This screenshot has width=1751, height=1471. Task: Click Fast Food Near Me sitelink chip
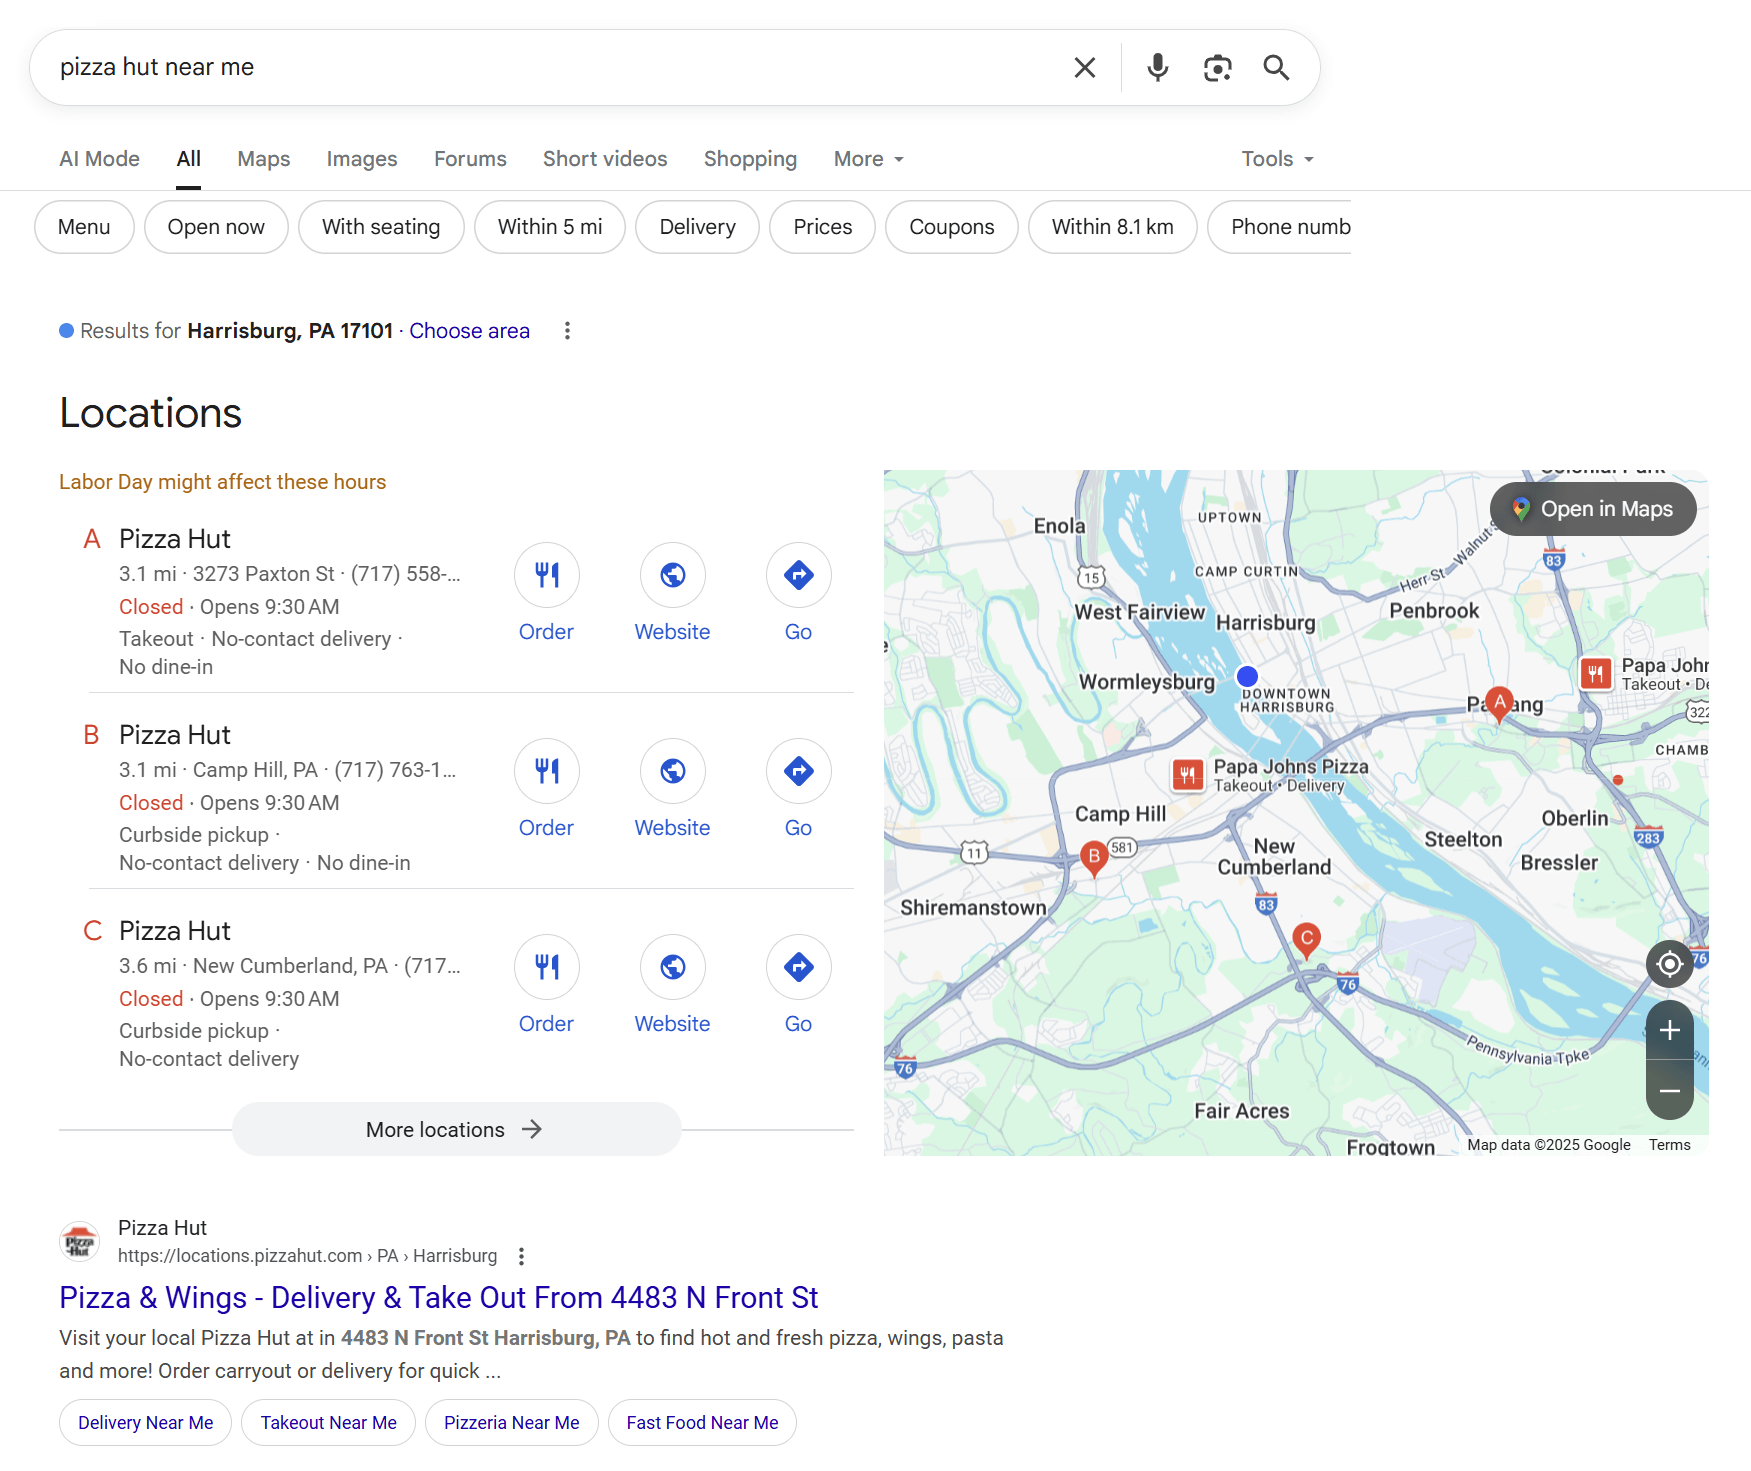702,1422
